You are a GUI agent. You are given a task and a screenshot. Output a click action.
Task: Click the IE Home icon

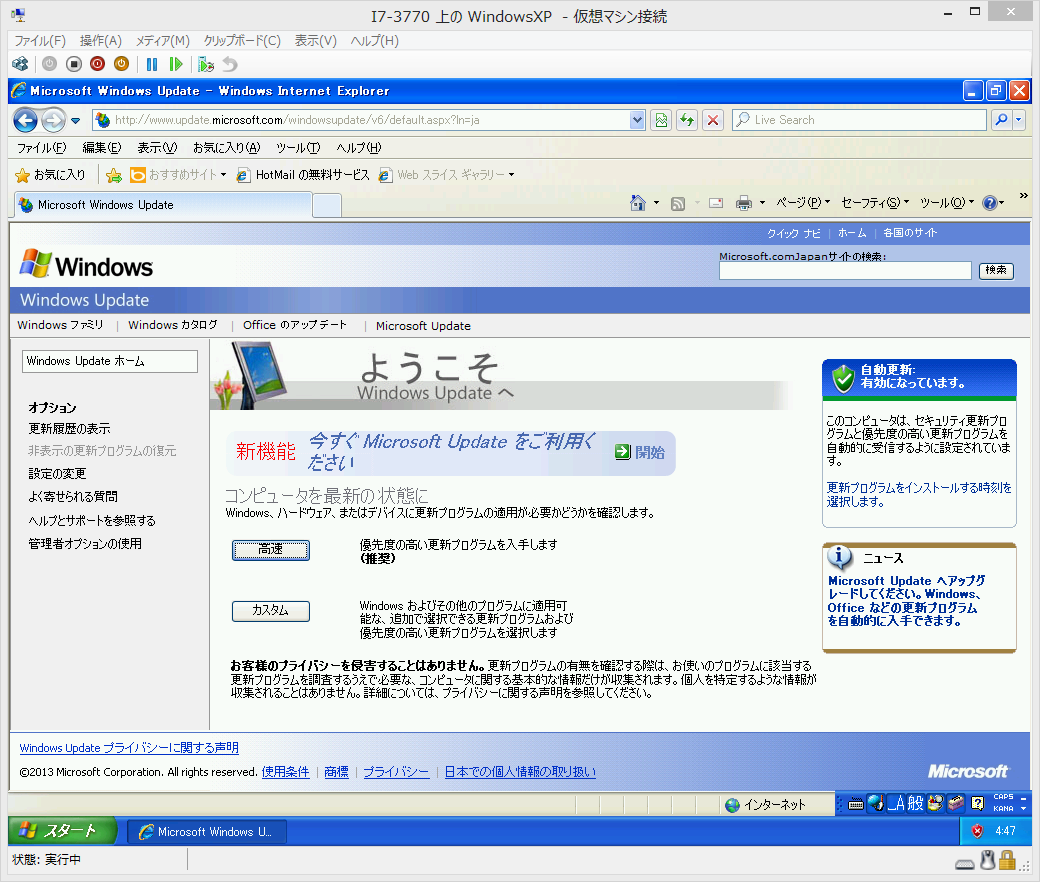pos(638,203)
